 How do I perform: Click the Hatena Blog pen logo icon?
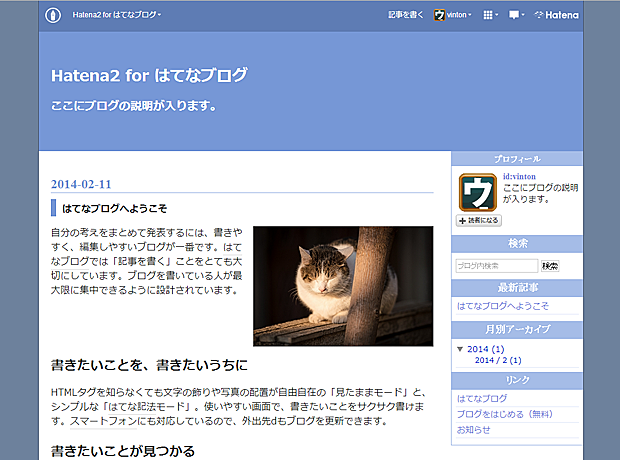click(x=53, y=15)
